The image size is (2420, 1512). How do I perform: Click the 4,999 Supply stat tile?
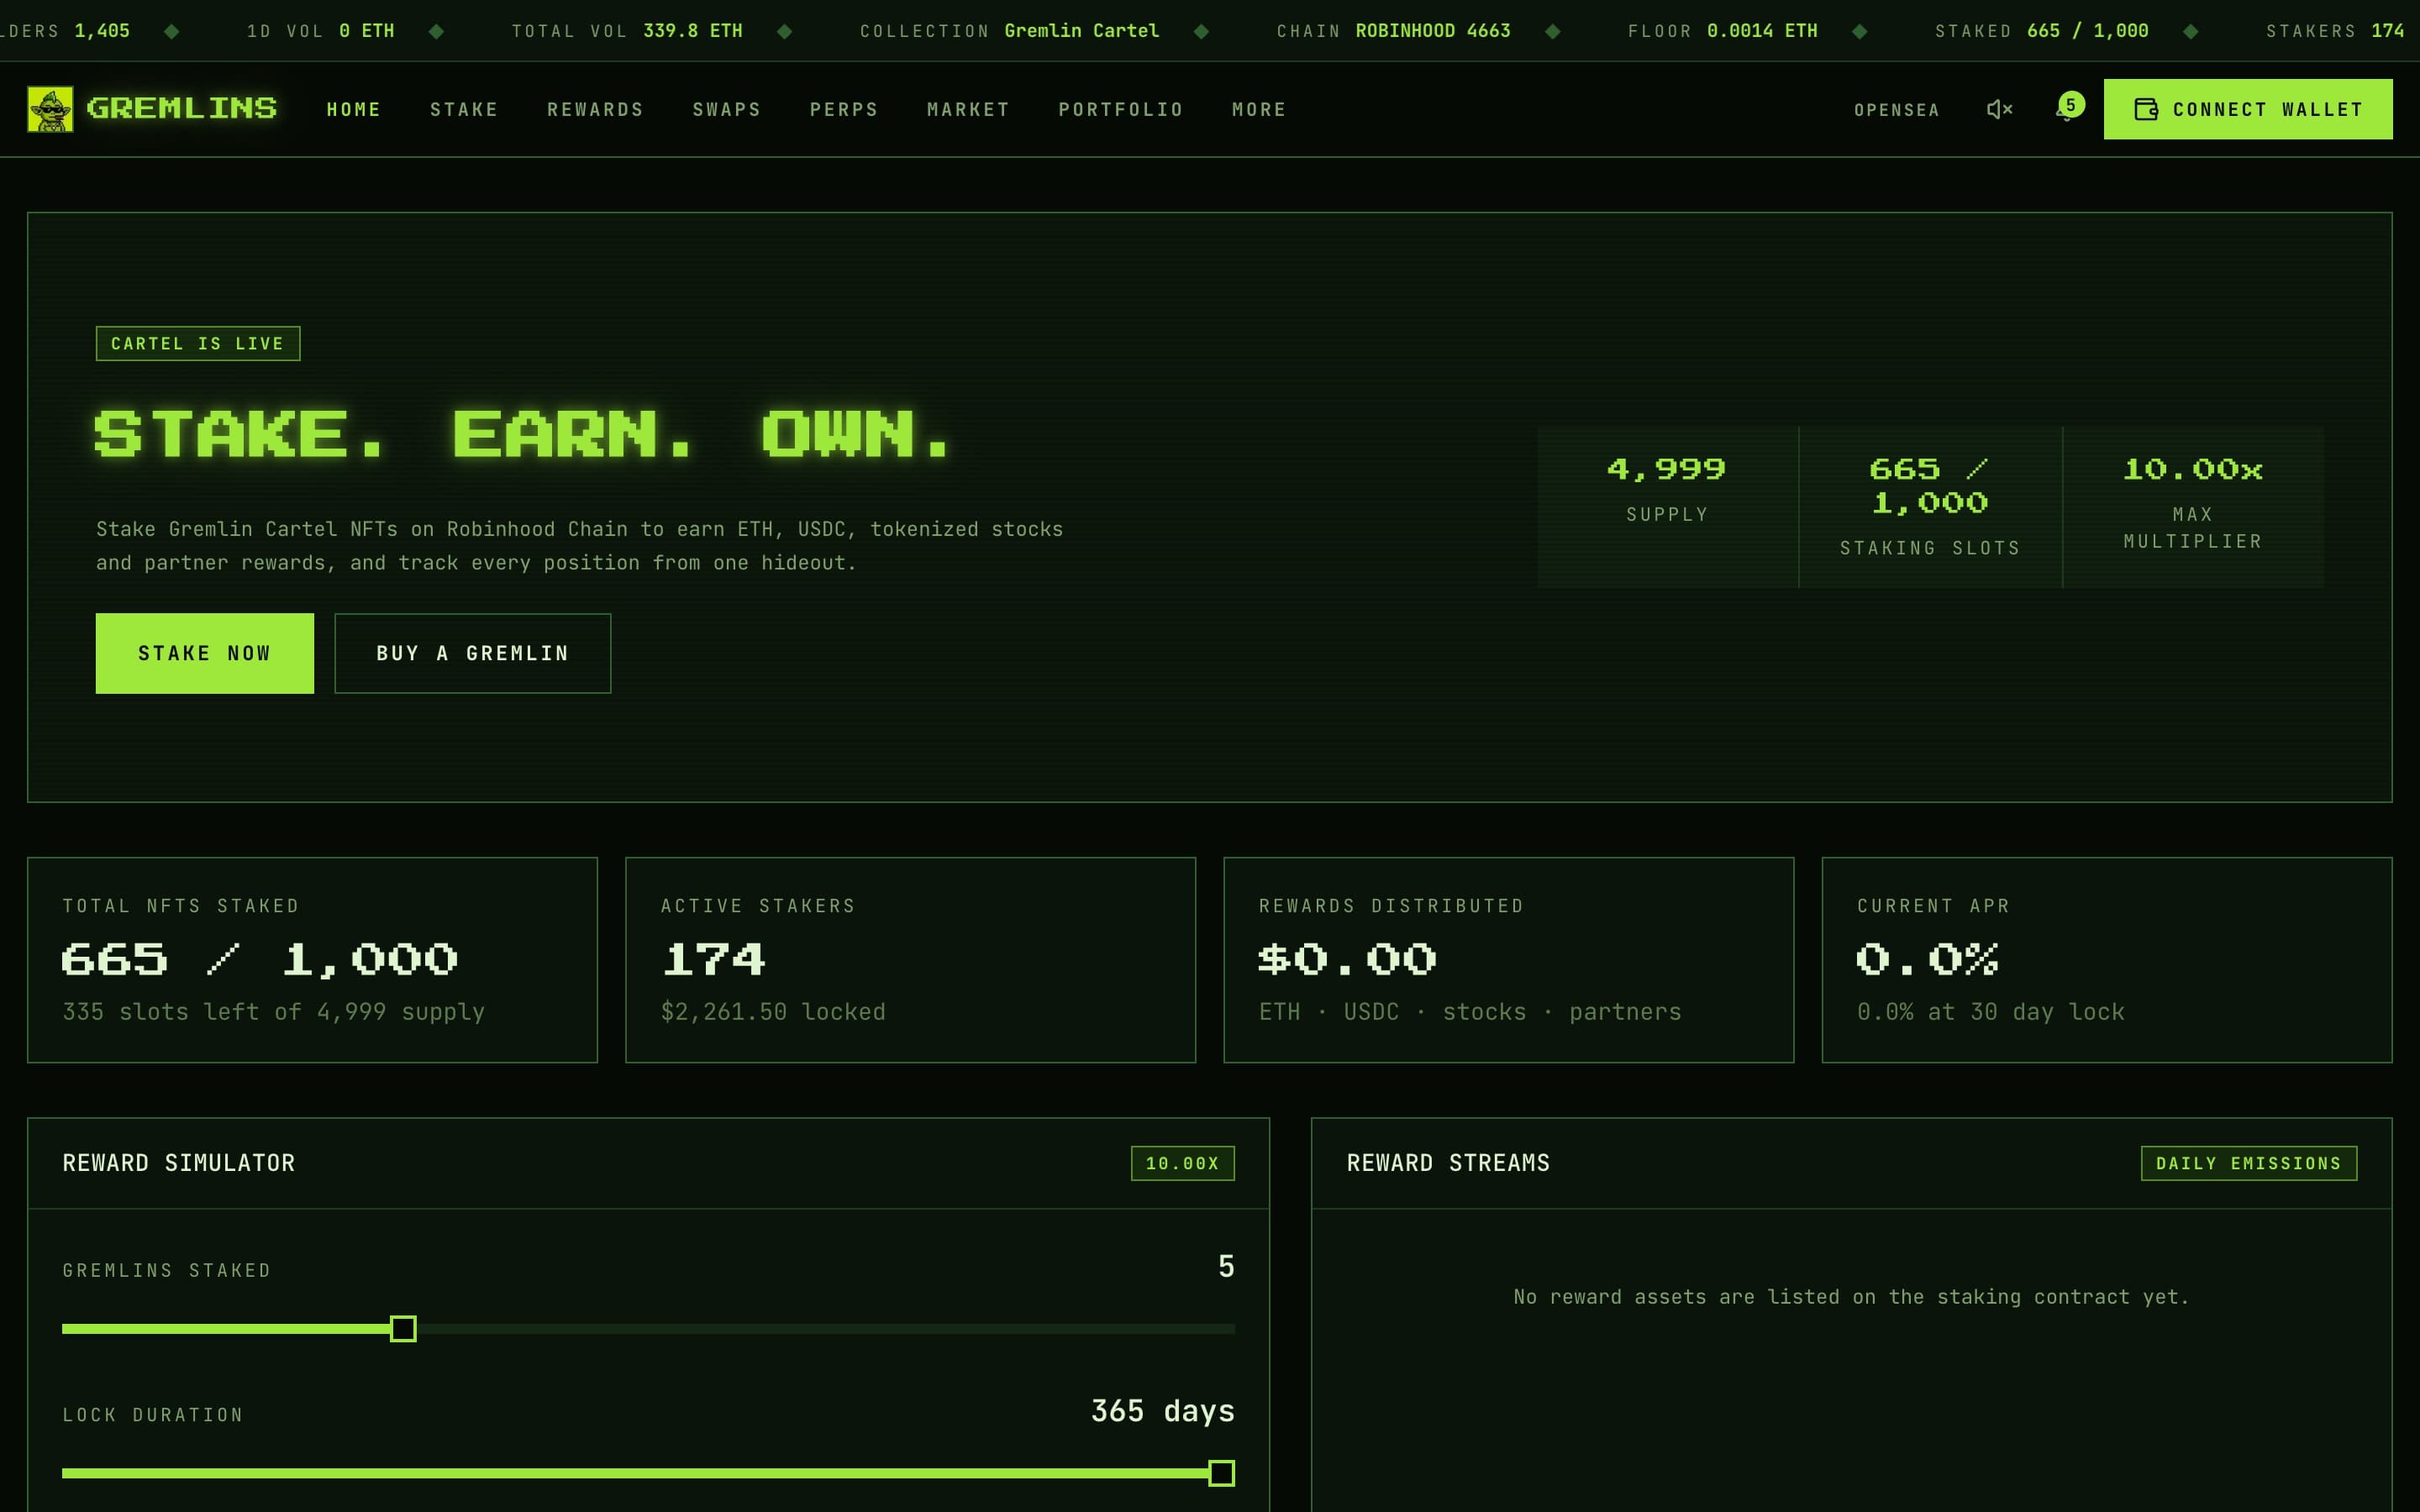tap(1667, 507)
